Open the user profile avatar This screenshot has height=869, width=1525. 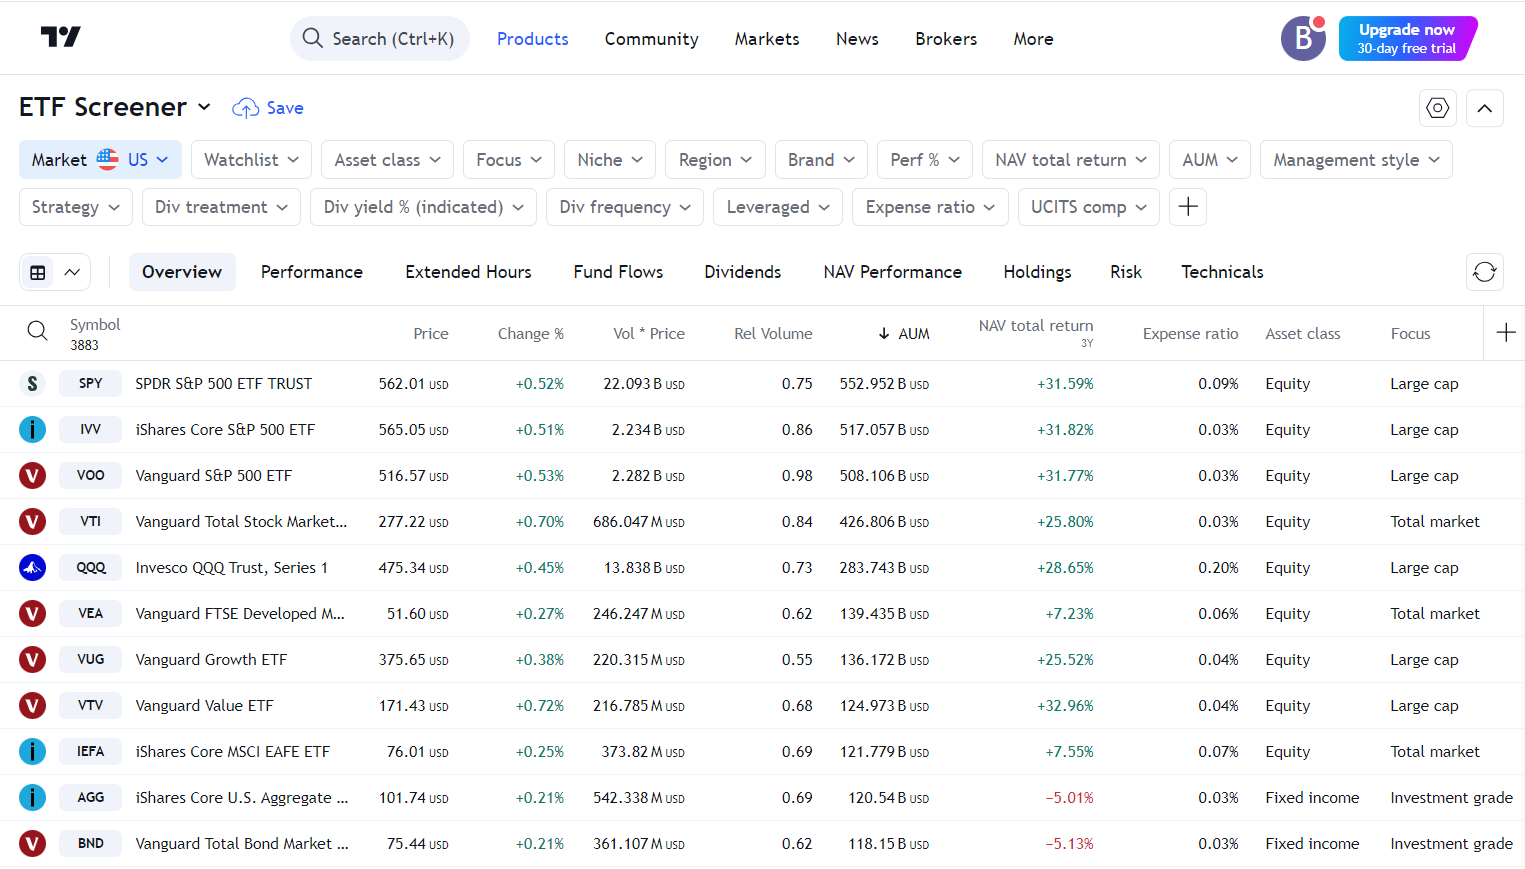(1303, 38)
